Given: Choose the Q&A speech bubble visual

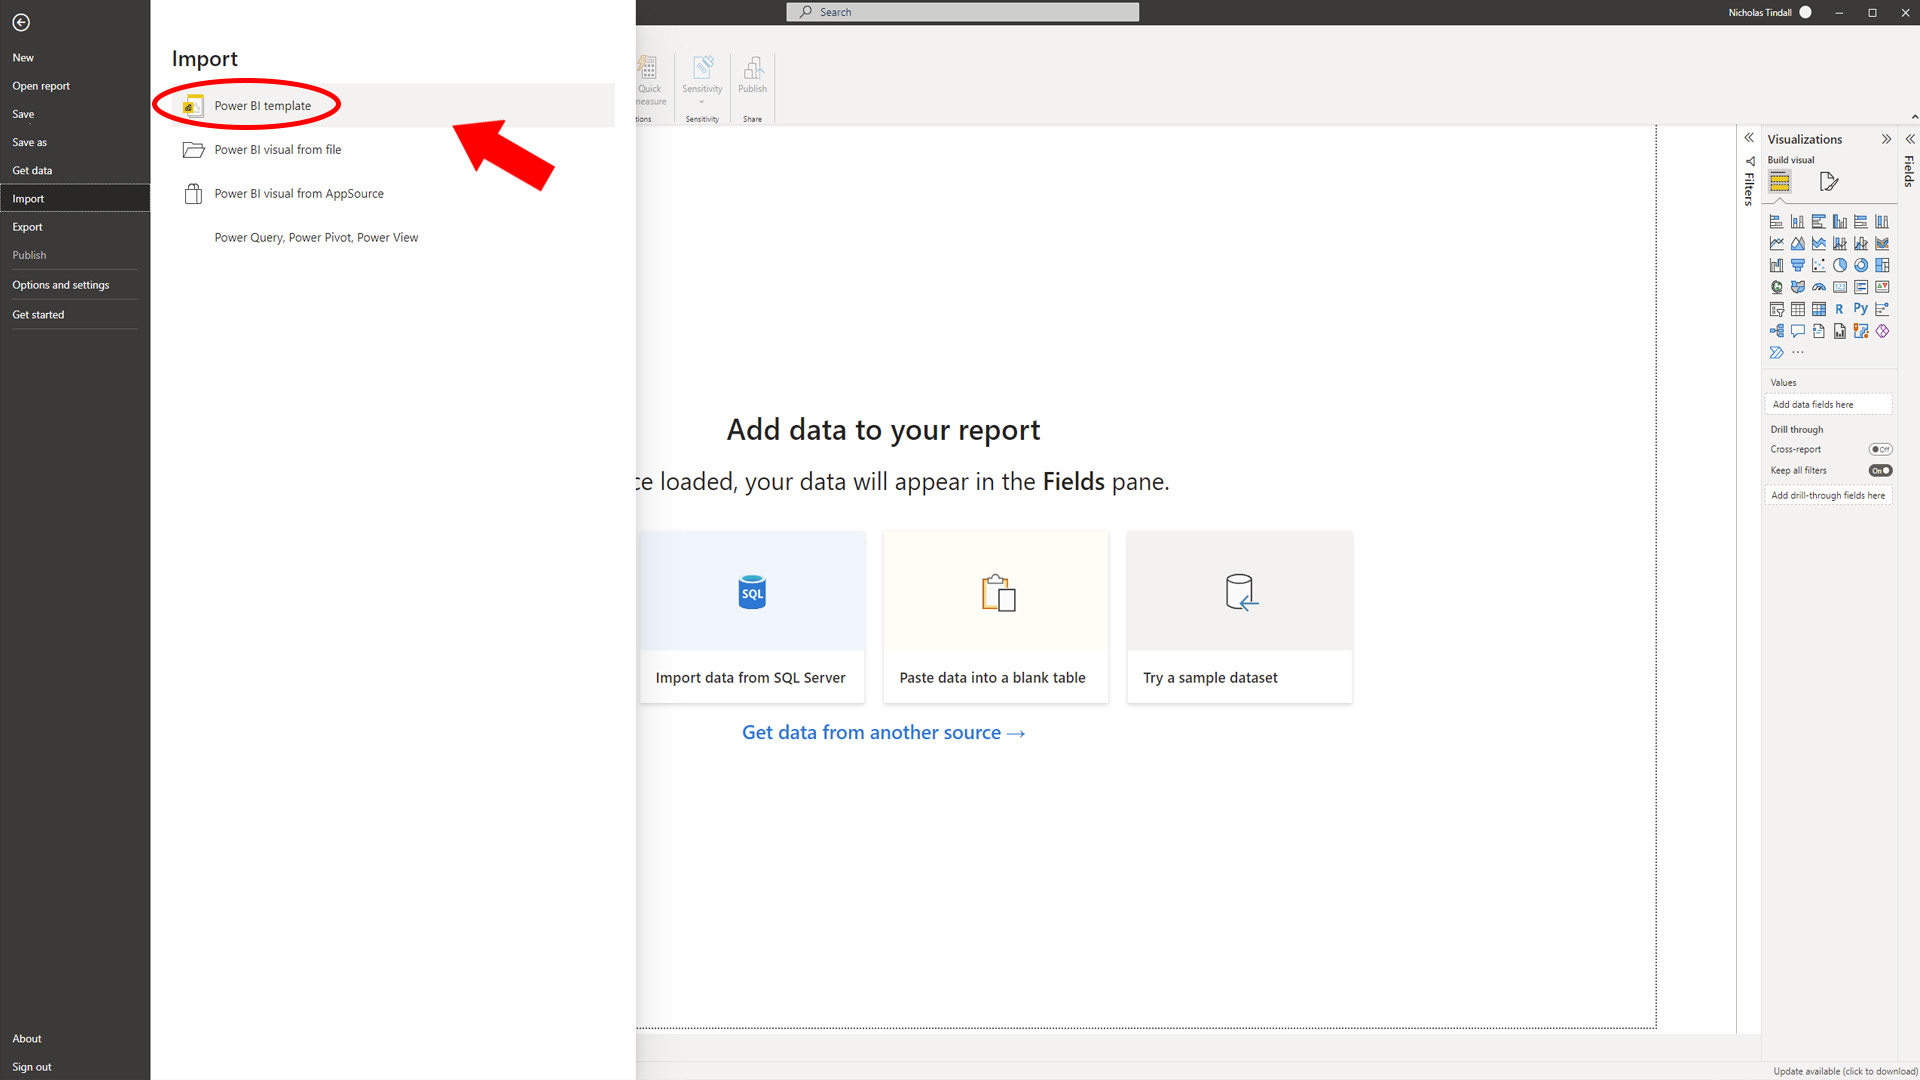Looking at the screenshot, I should pos(1798,331).
